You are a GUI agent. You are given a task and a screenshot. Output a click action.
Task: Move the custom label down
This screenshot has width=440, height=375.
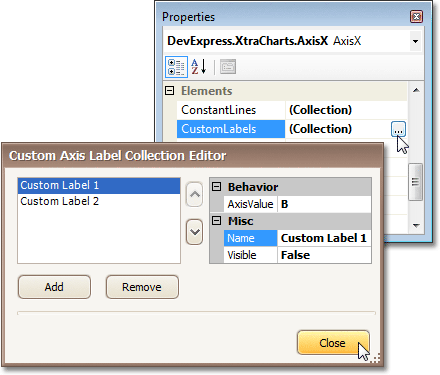[194, 232]
